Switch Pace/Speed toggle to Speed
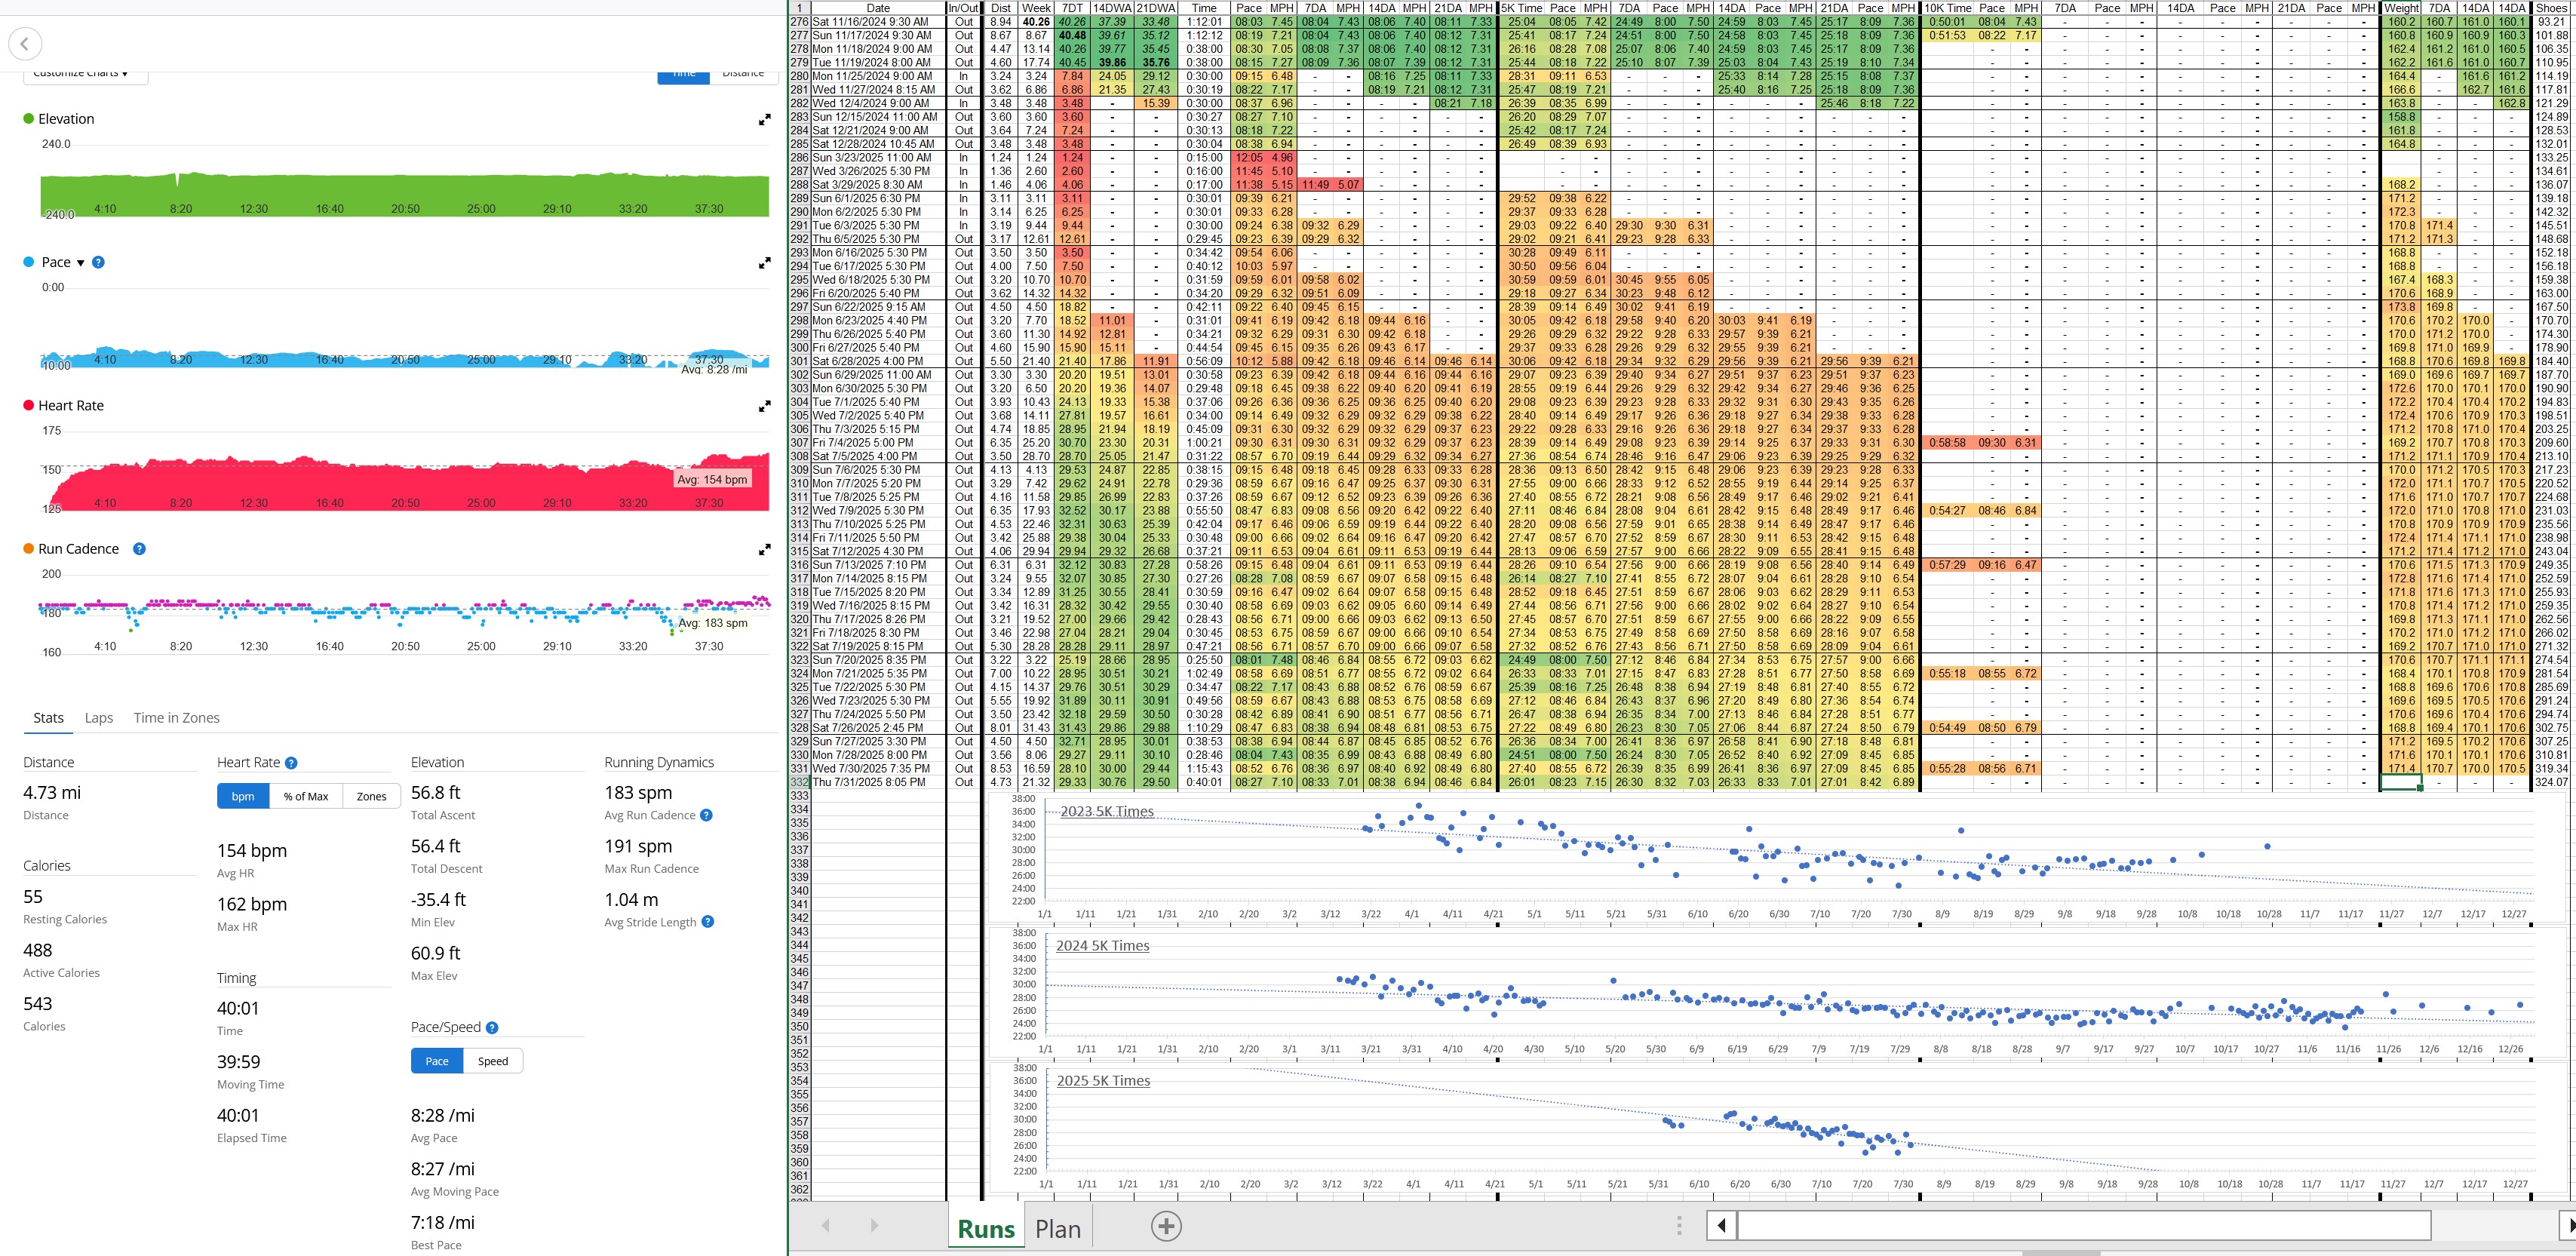The image size is (2576, 1256). pos(493,1061)
